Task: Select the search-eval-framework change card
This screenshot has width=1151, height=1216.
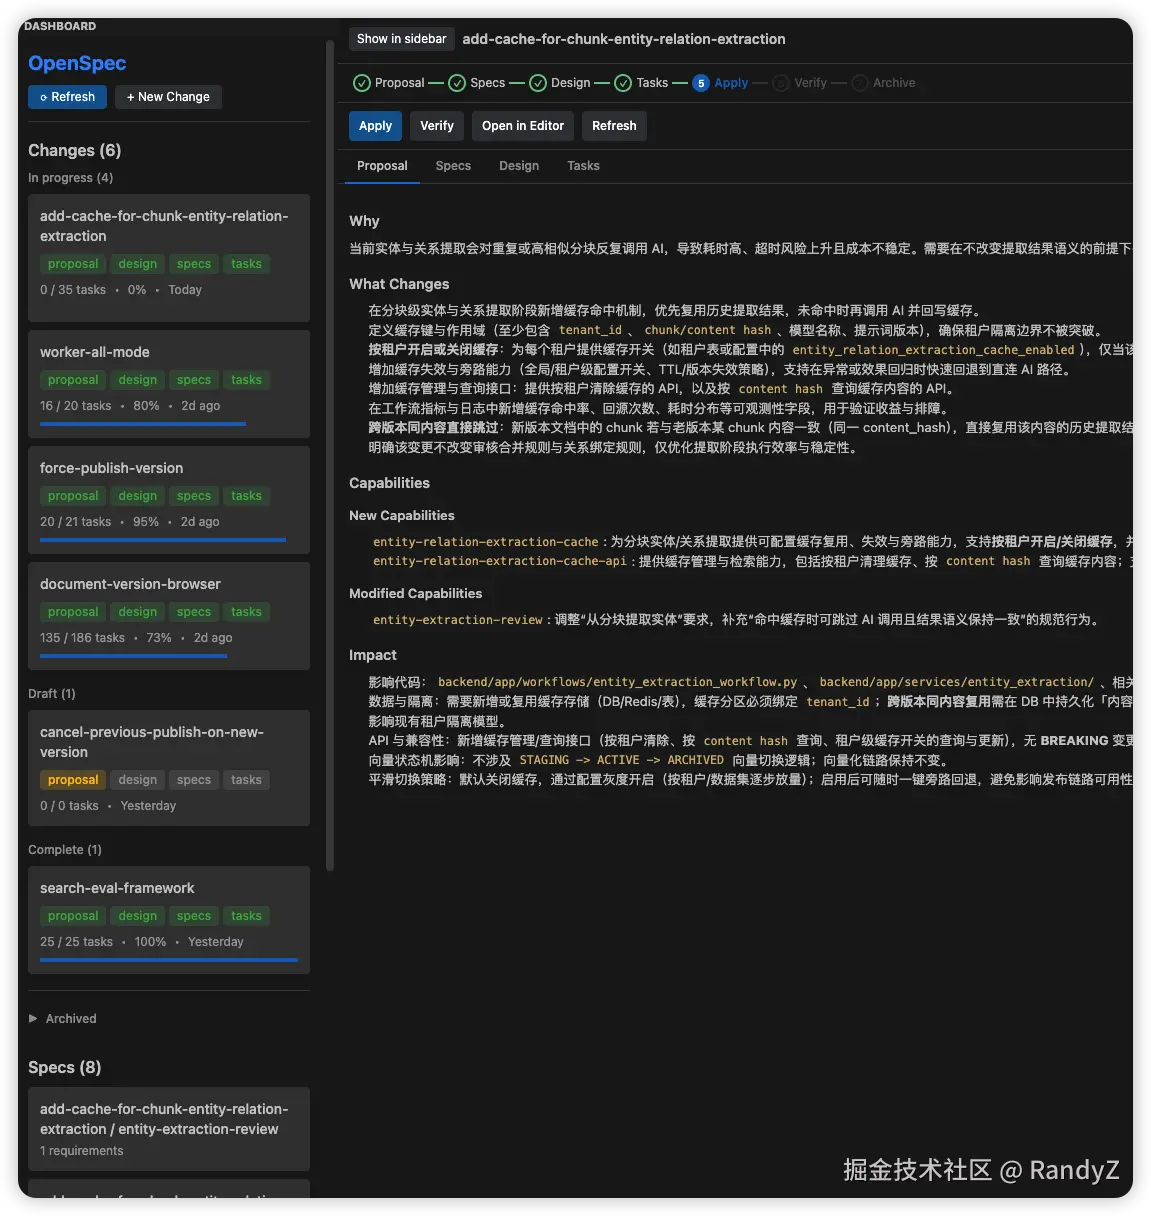Action: [x=169, y=920]
